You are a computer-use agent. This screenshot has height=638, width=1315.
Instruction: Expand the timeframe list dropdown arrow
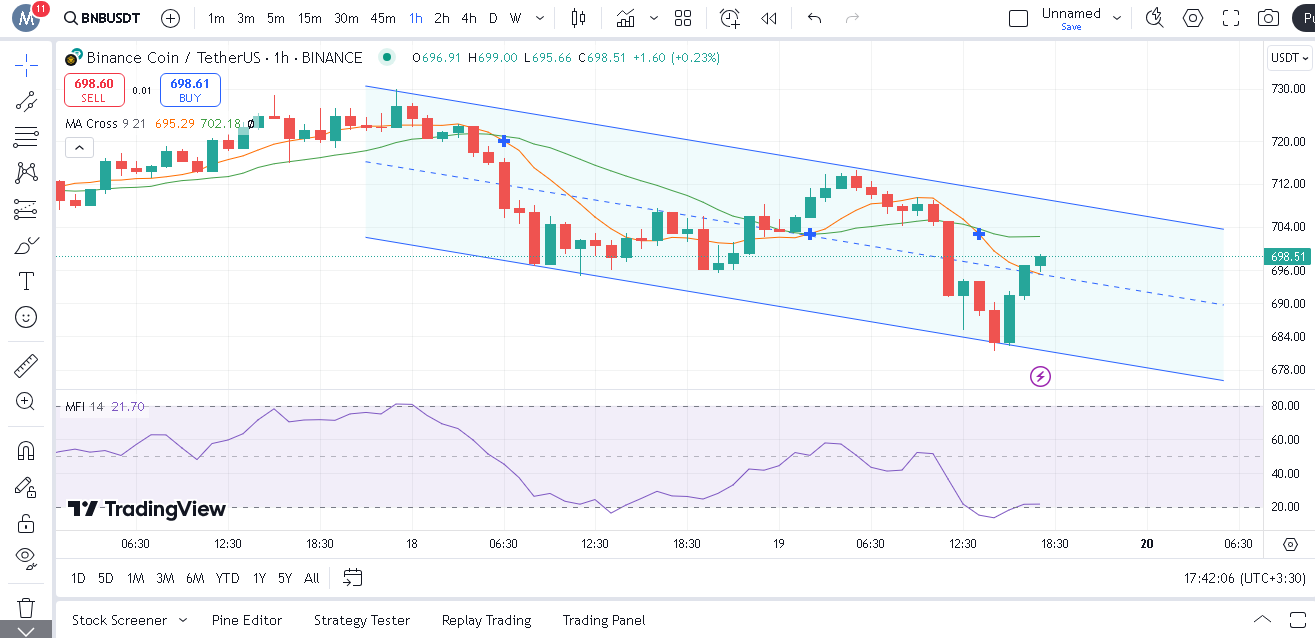[541, 18]
